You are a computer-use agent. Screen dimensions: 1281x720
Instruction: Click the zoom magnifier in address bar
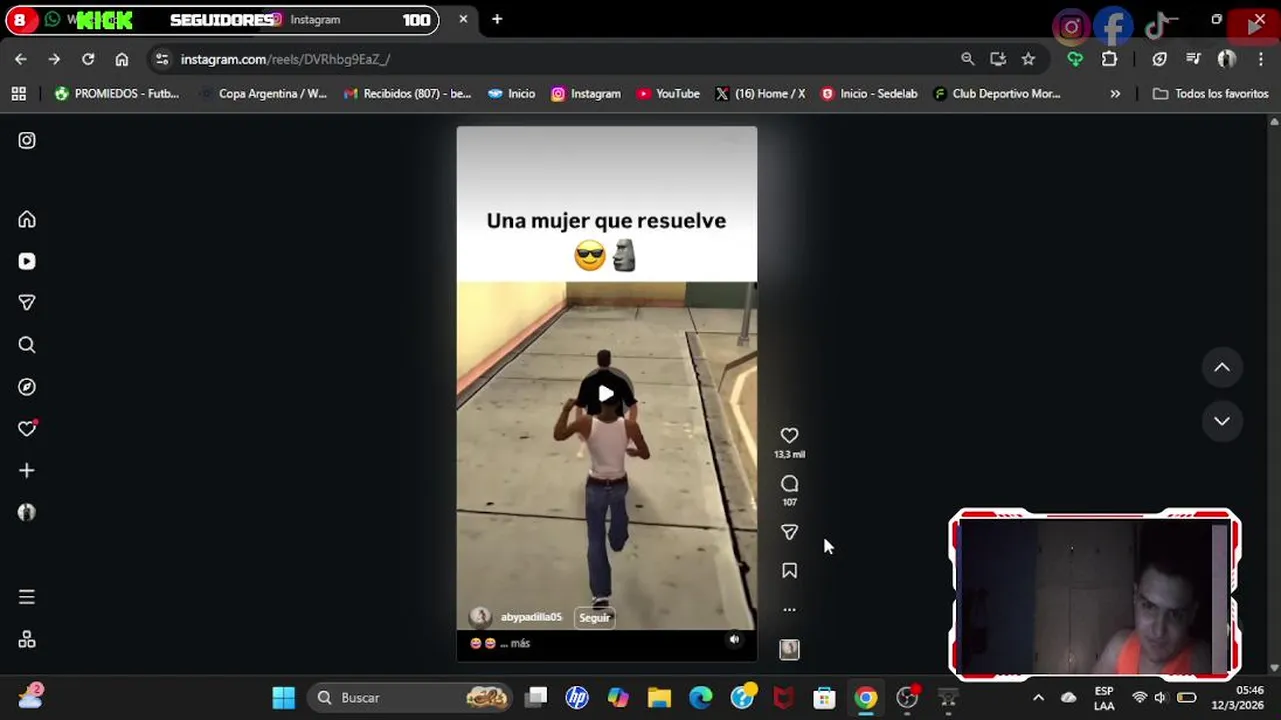(x=967, y=59)
